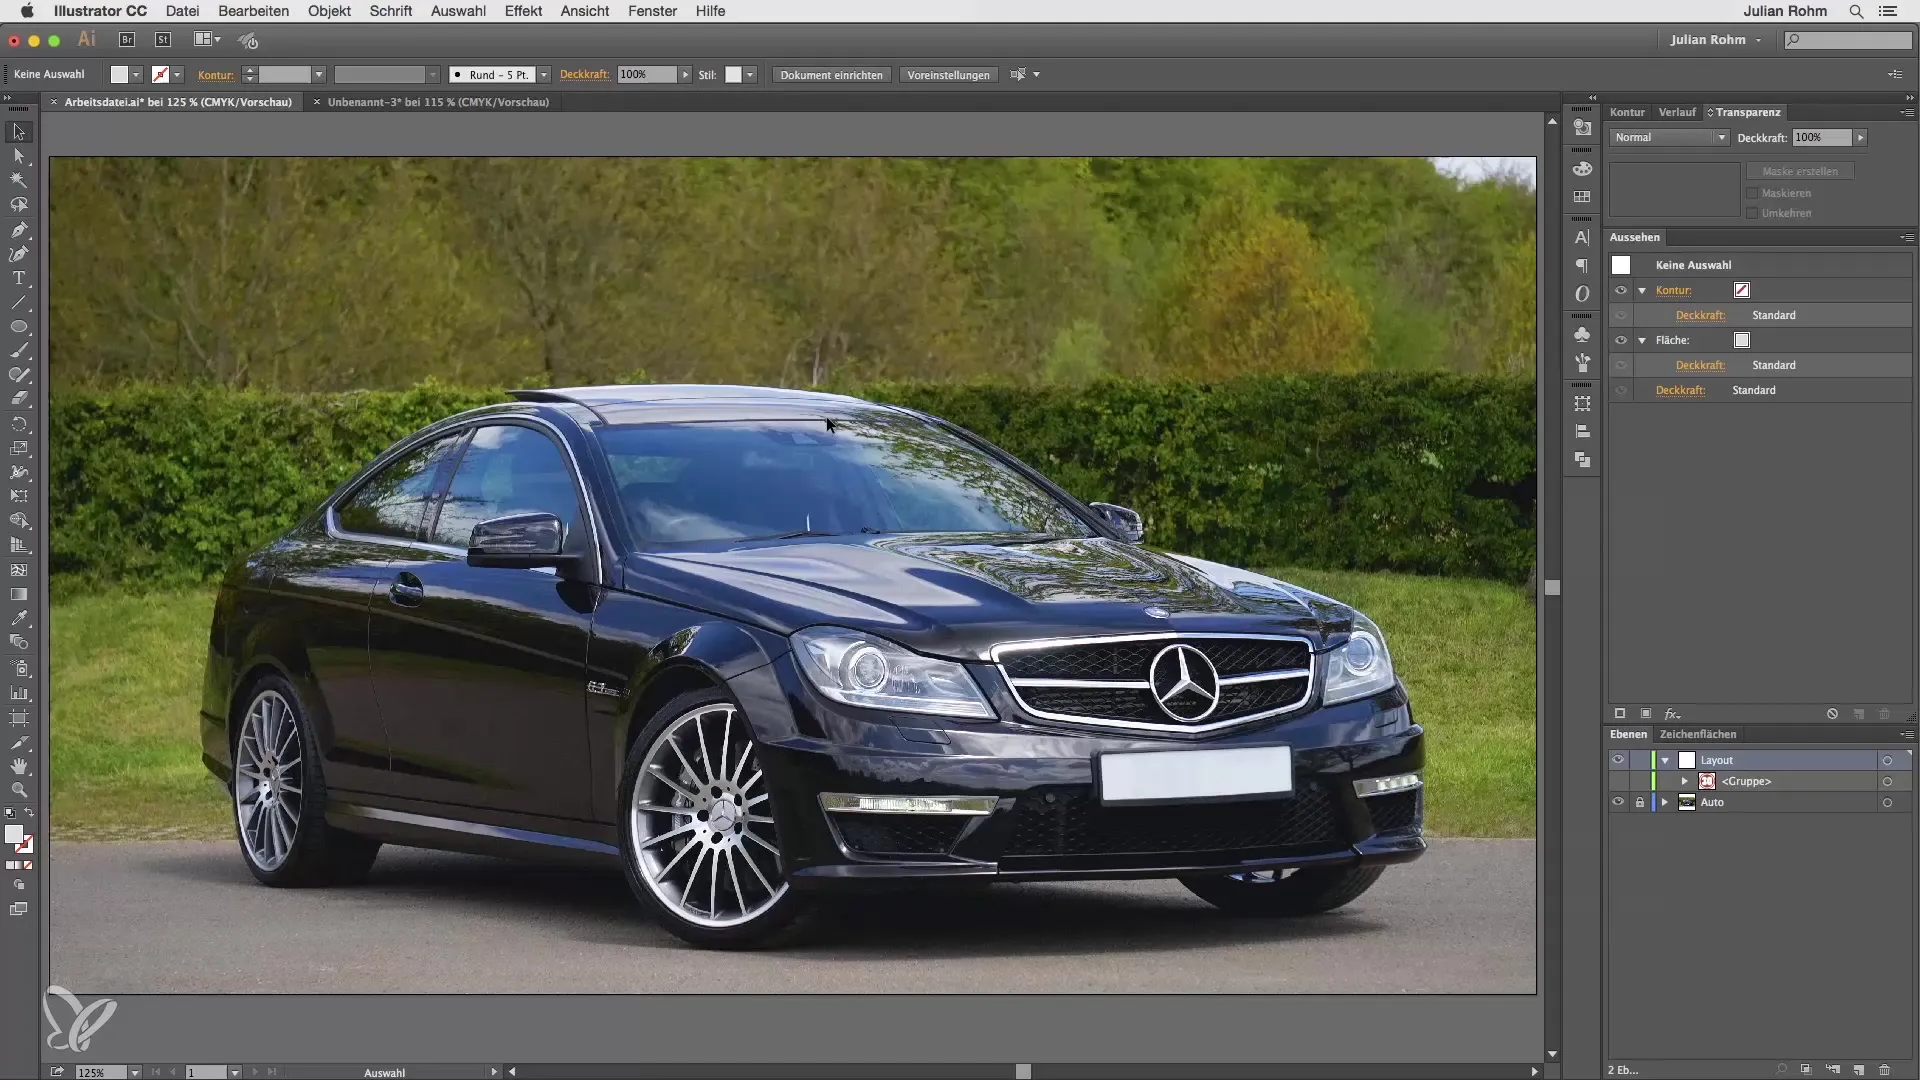Screen dimensions: 1920x1080
Task: Hide the Layout layer
Action: point(1618,760)
